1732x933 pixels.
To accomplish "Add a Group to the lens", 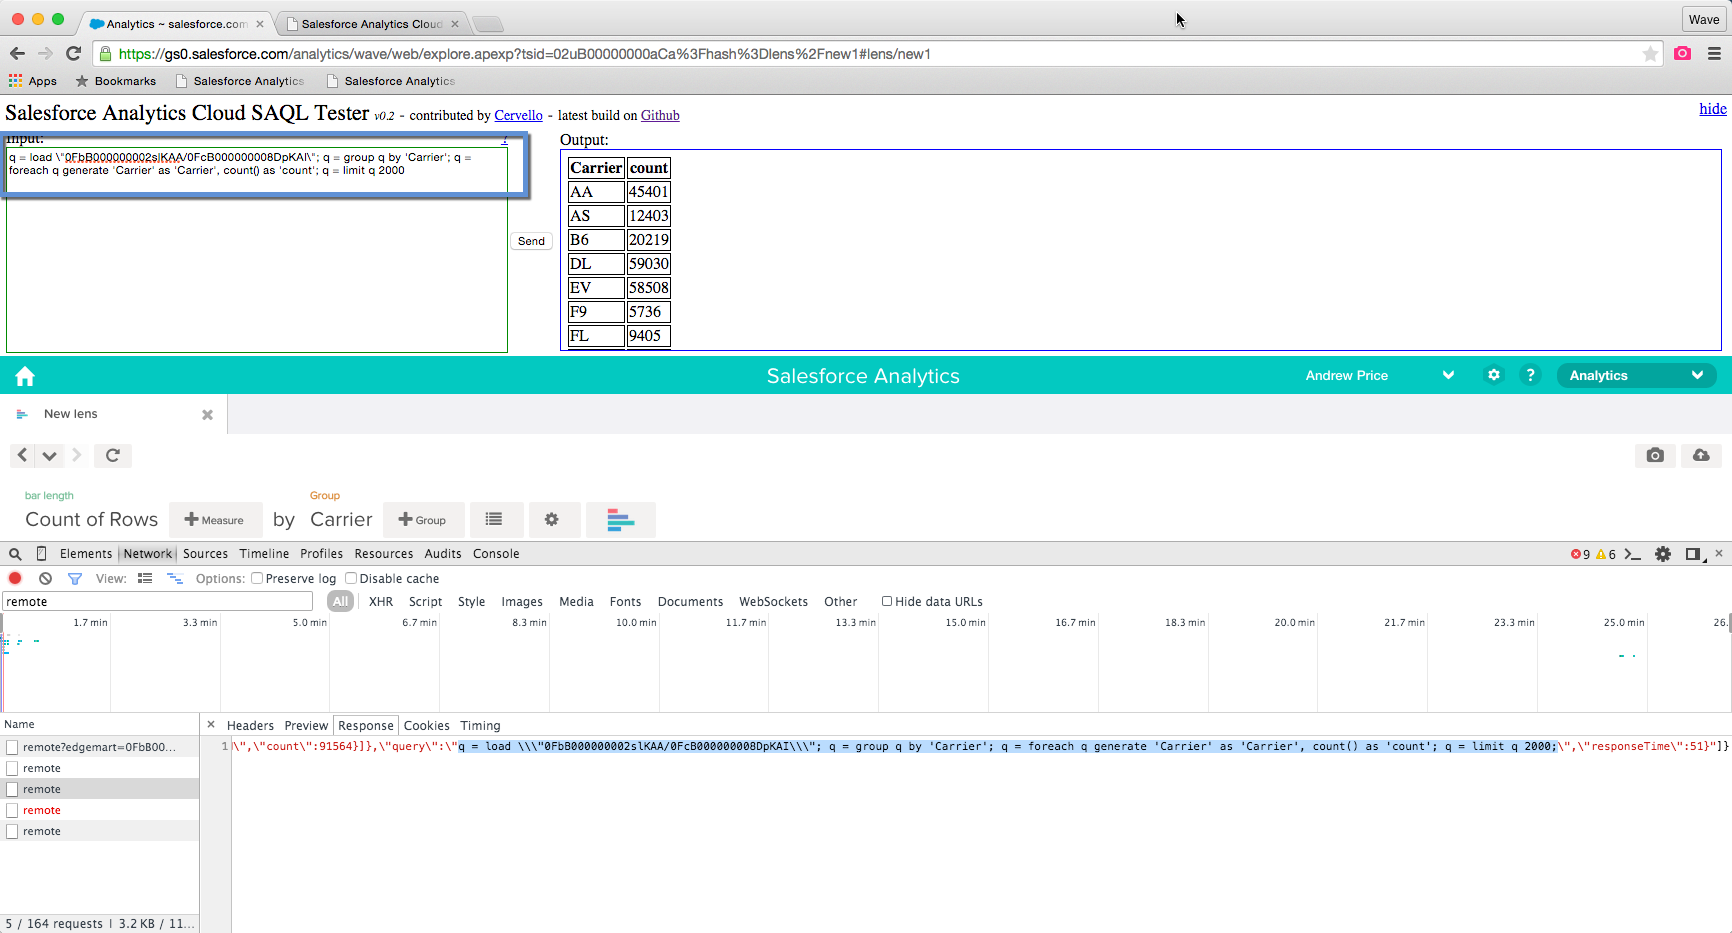I will pyautogui.click(x=423, y=520).
